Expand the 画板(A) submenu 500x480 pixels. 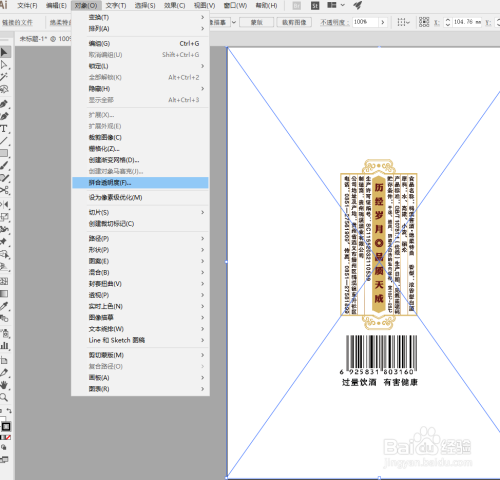click(x=140, y=378)
